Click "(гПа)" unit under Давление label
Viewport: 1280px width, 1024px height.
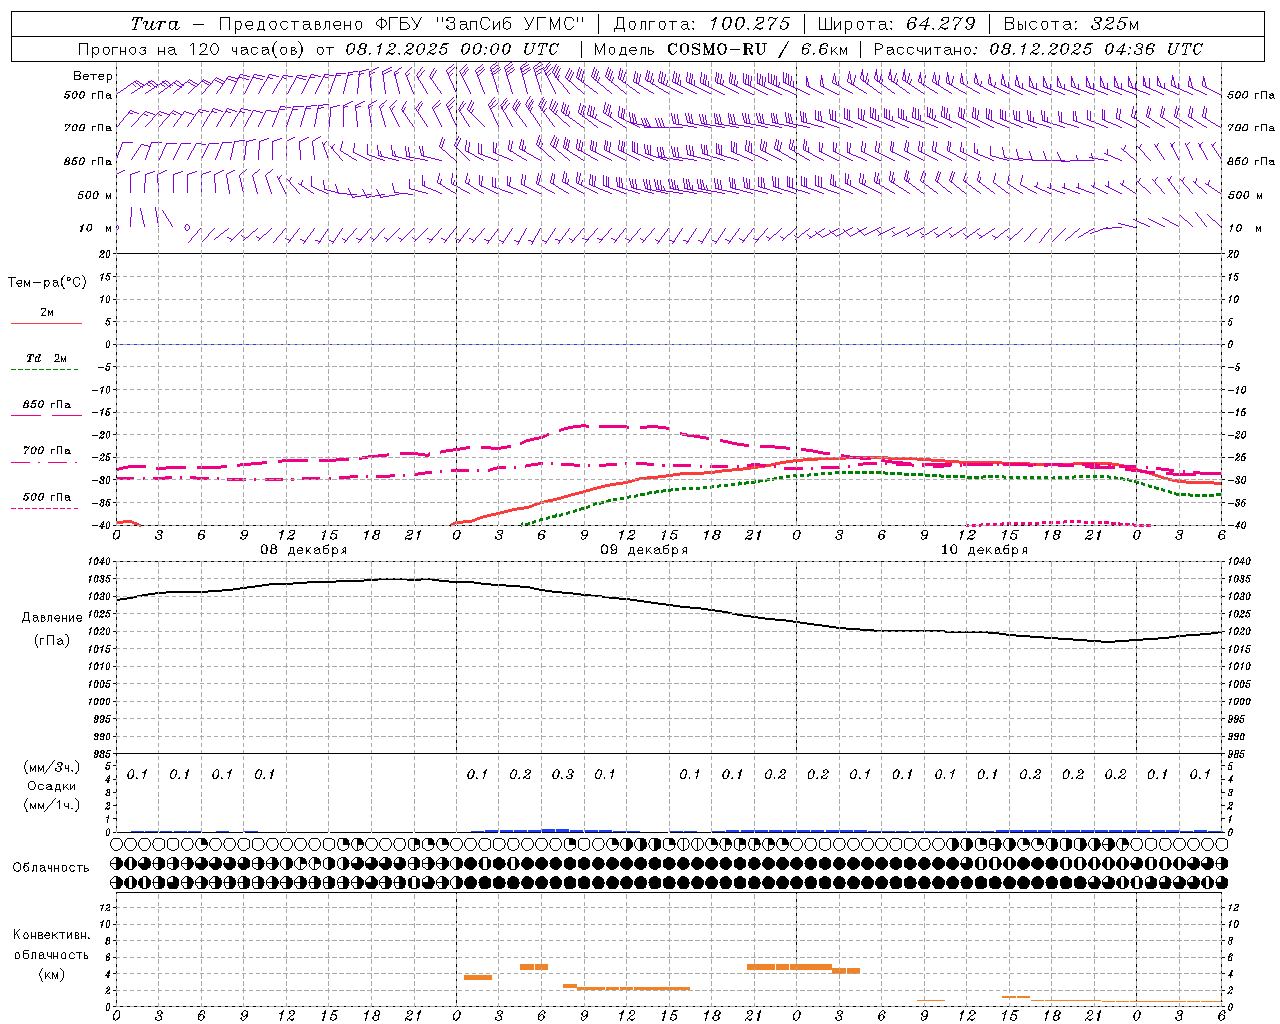[52, 641]
